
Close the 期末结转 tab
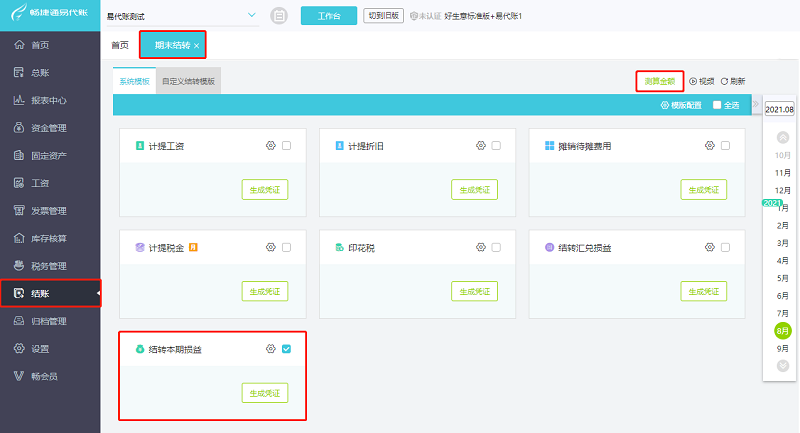(x=196, y=46)
